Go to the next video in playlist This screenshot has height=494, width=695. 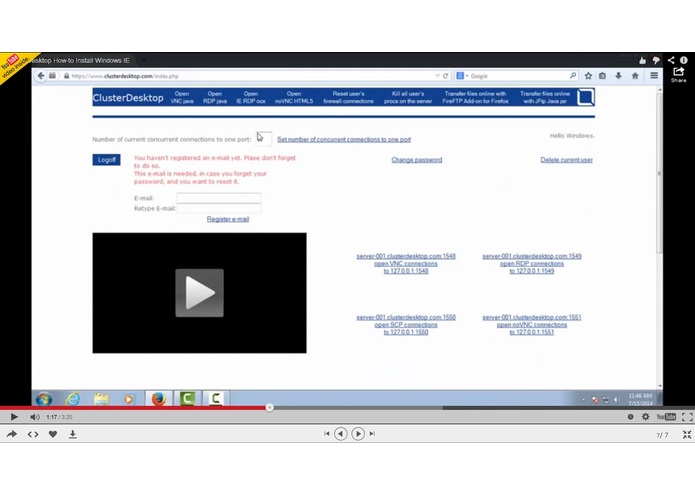[358, 434]
